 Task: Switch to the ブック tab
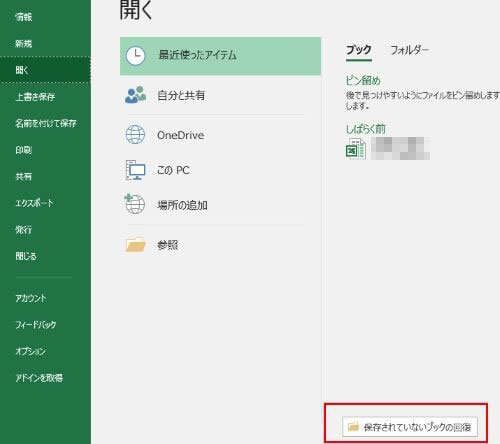[x=359, y=50]
